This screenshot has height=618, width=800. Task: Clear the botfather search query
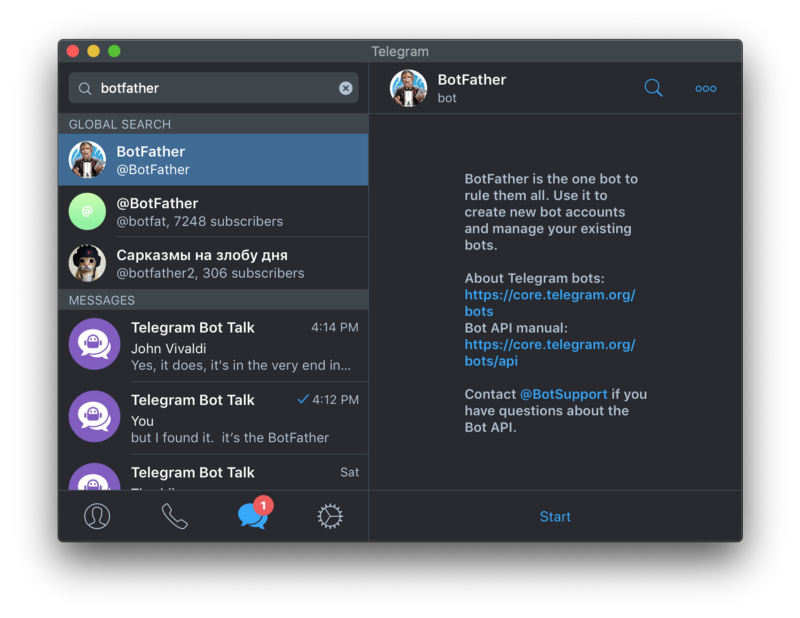(345, 88)
